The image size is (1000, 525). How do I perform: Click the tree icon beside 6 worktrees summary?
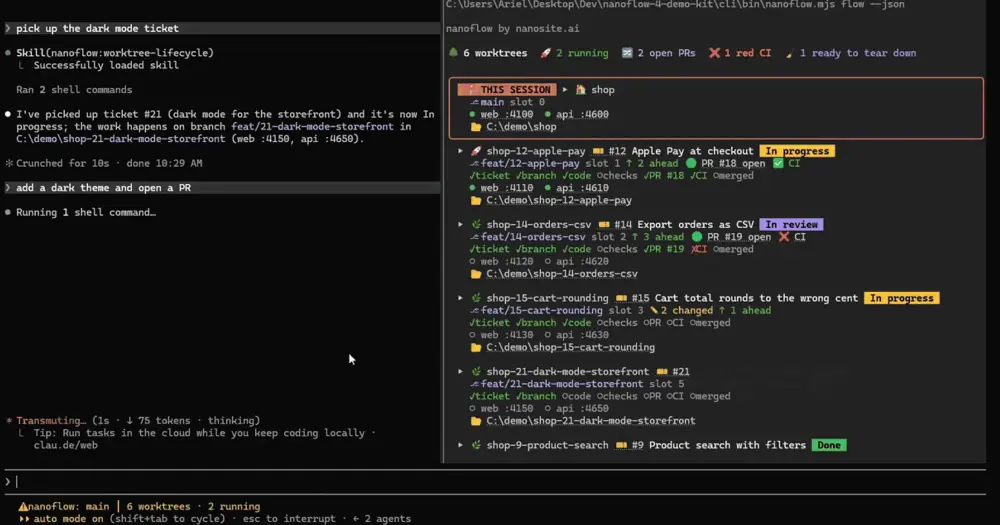coord(453,53)
